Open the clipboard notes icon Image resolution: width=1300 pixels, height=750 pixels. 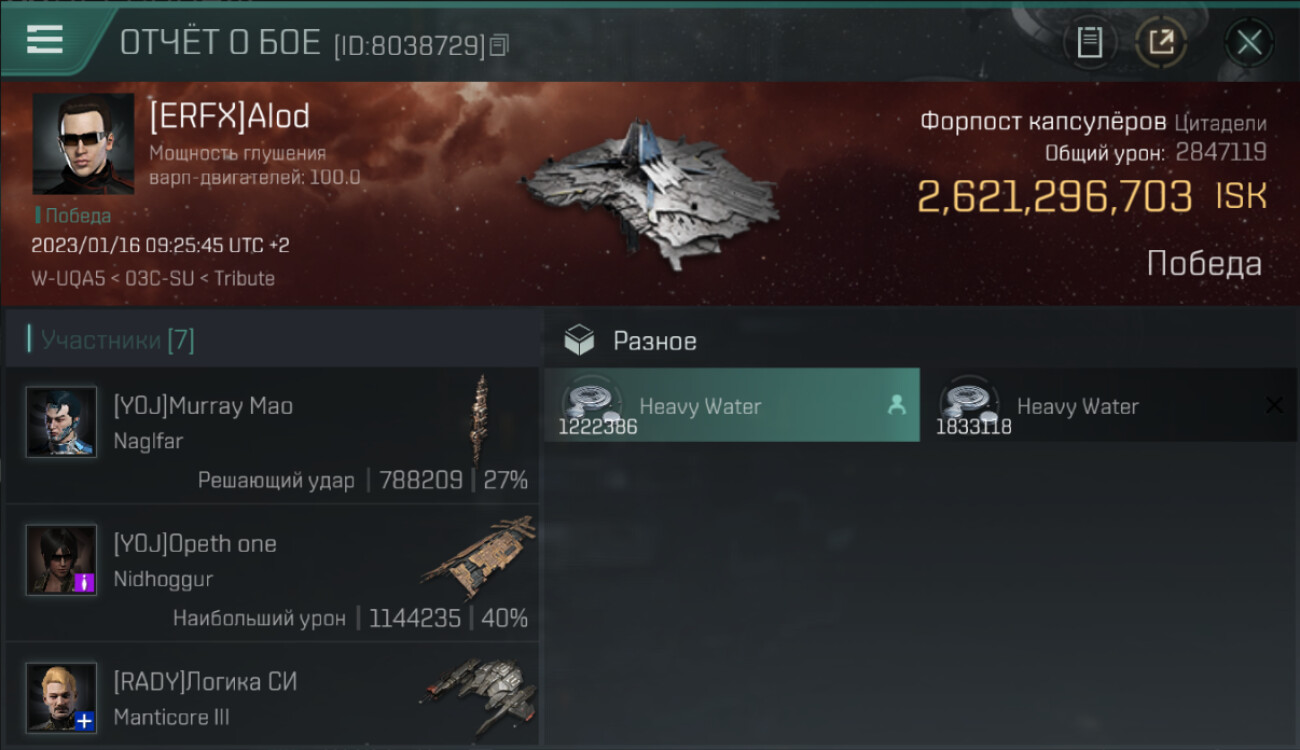click(1089, 42)
